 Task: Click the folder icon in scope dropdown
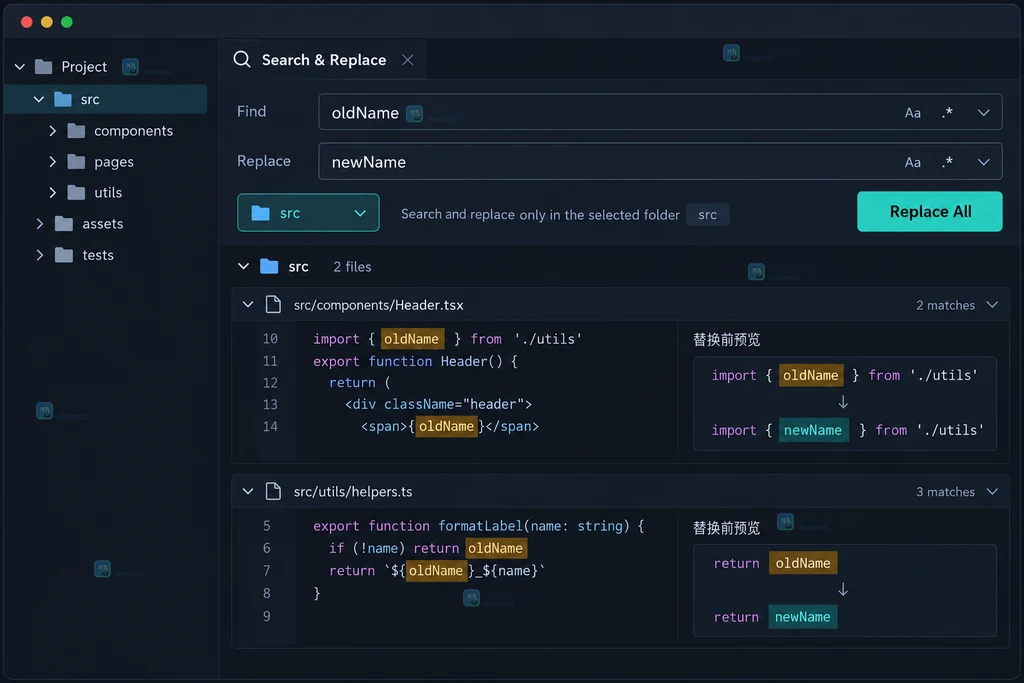tap(261, 213)
